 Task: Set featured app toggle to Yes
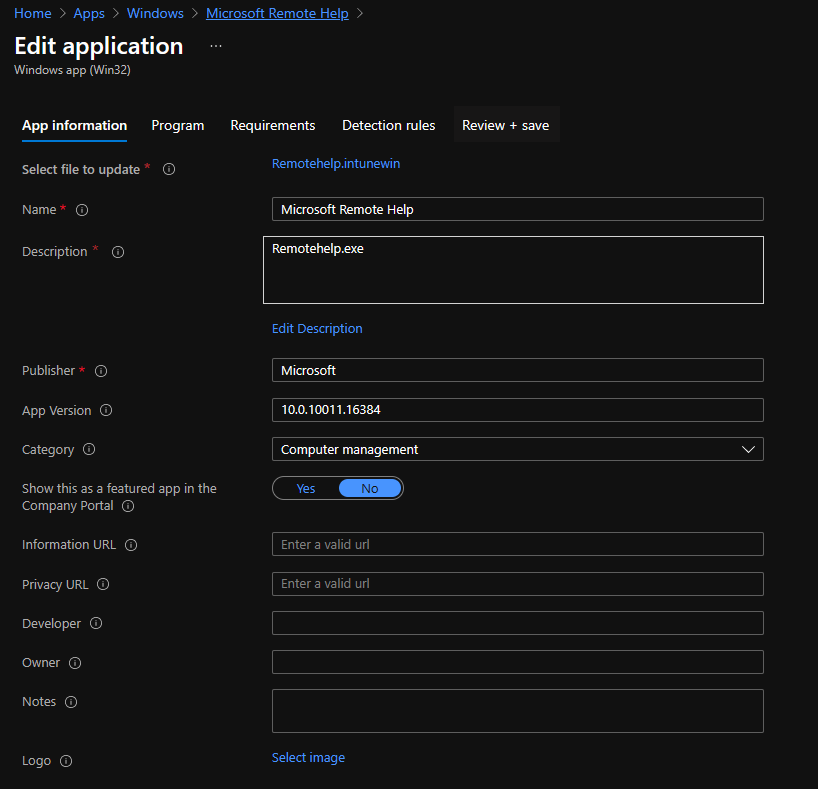306,488
